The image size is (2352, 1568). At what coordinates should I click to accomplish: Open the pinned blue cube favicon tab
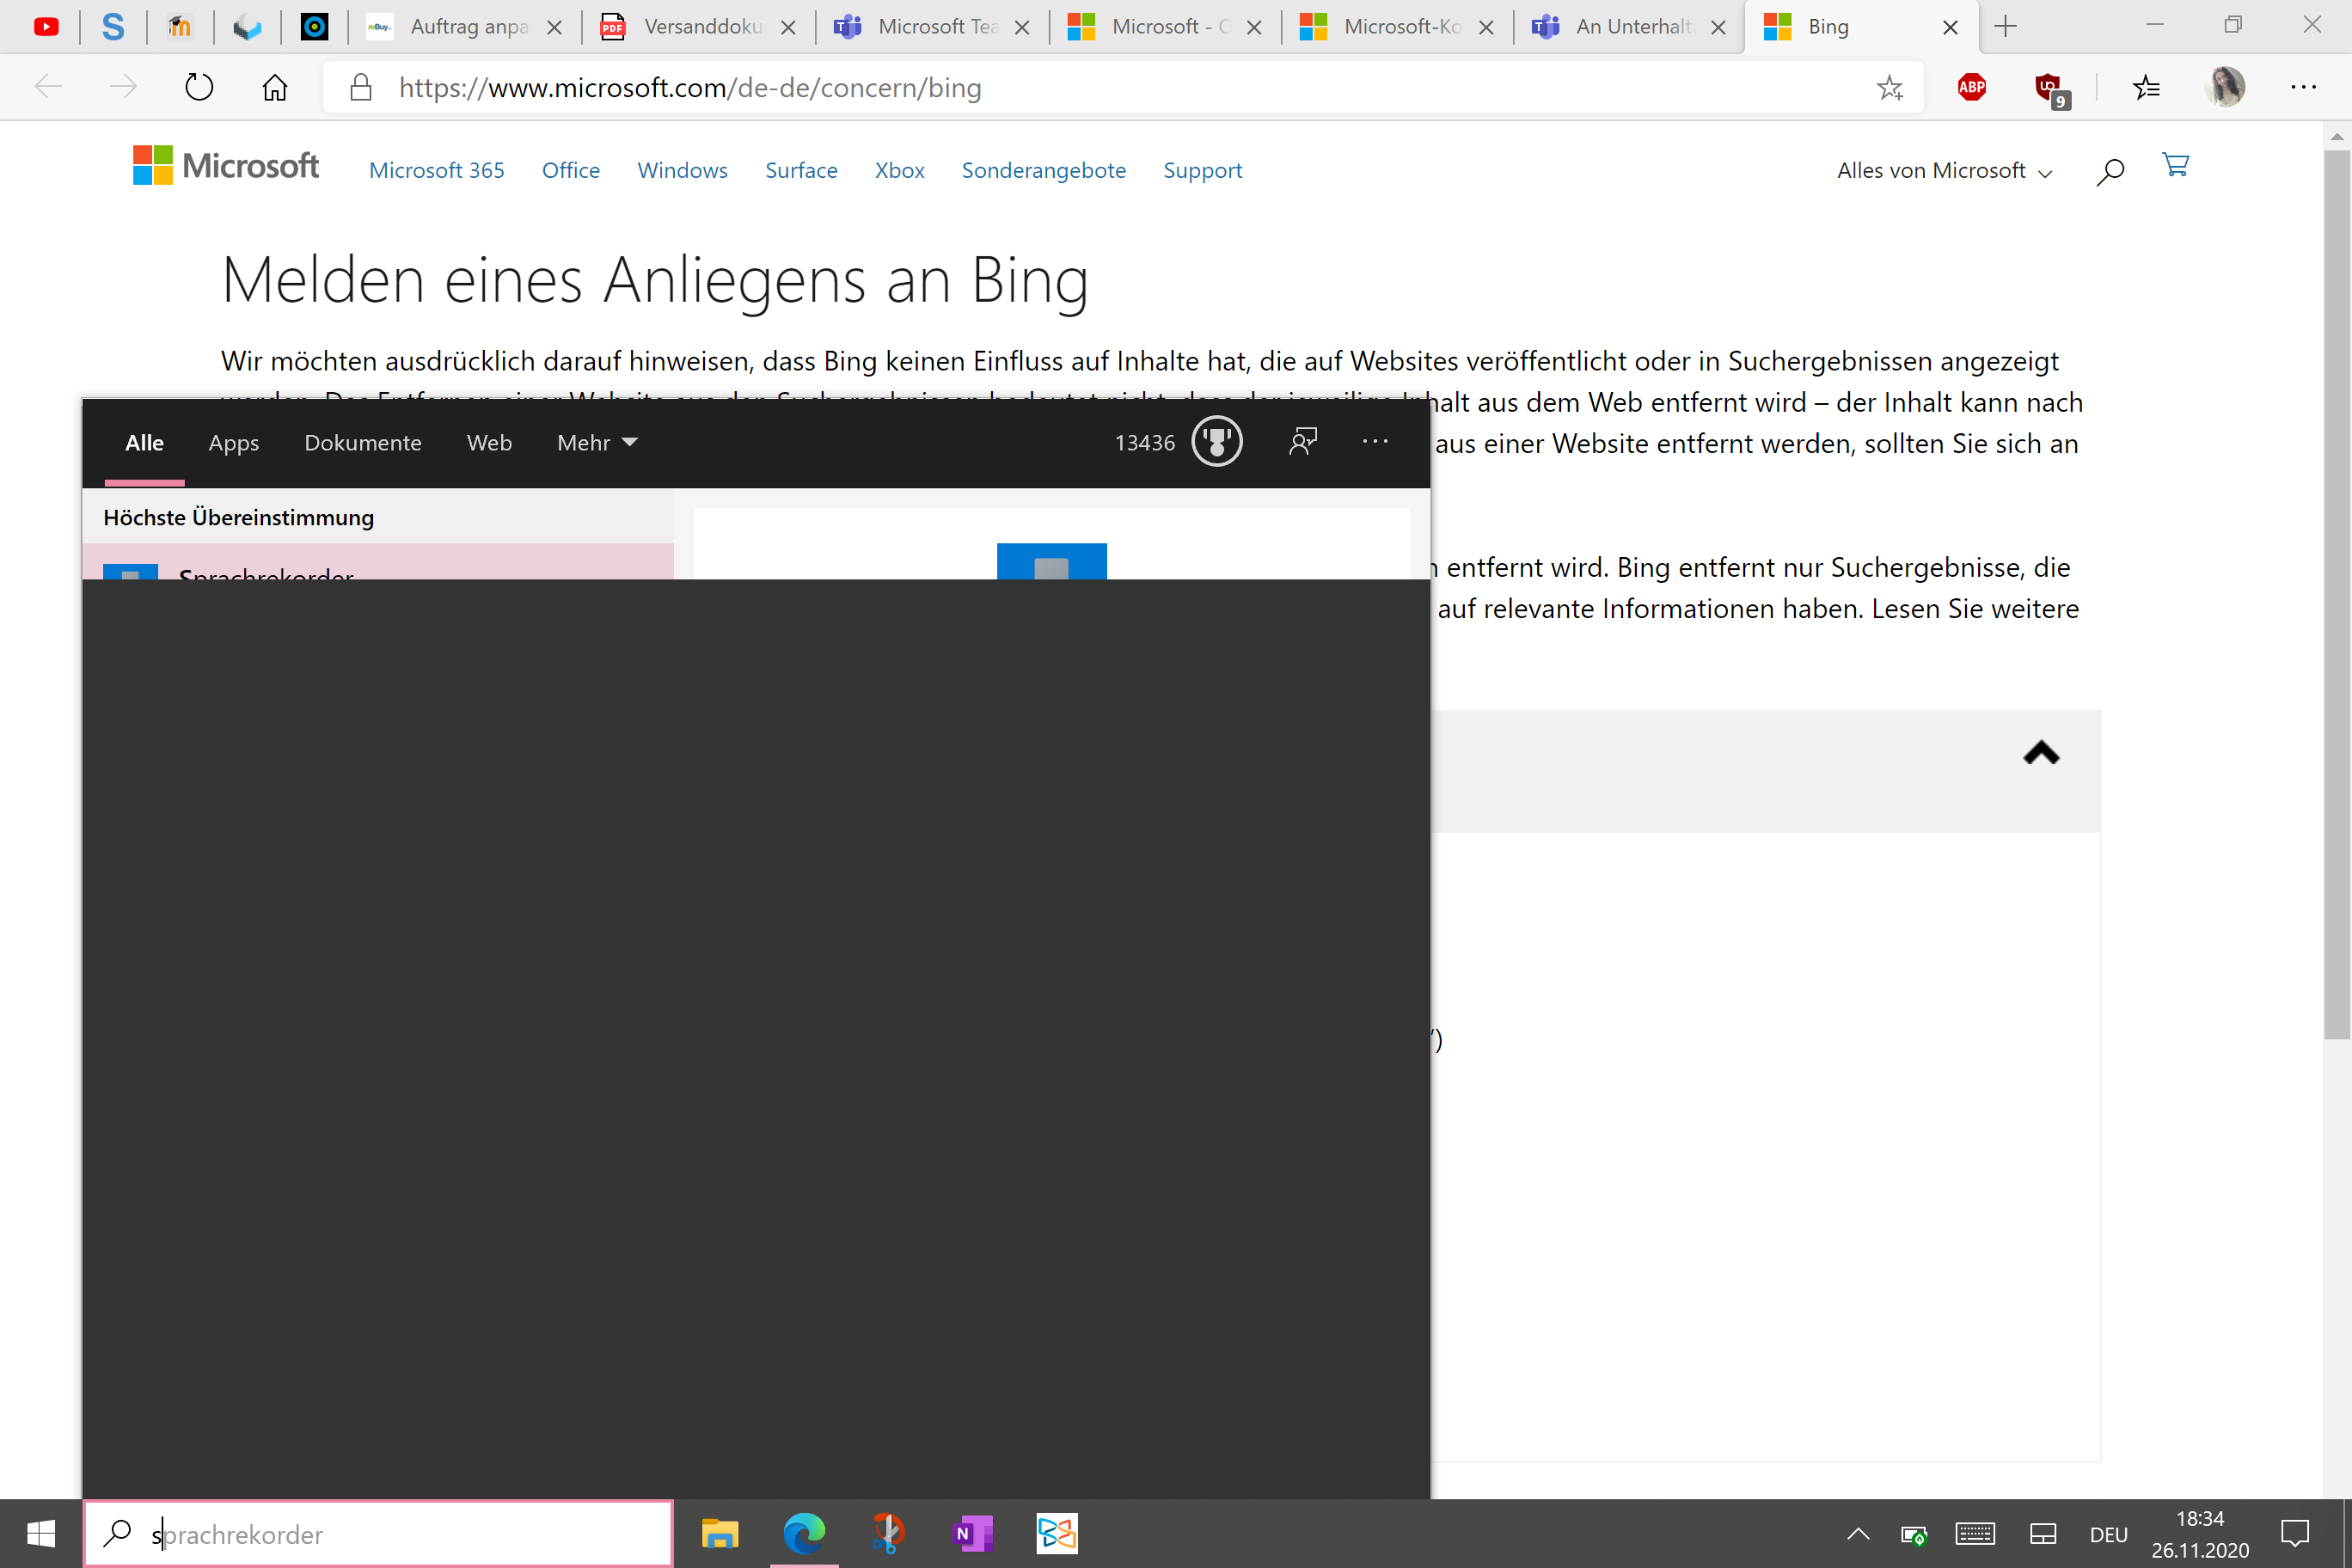click(247, 27)
